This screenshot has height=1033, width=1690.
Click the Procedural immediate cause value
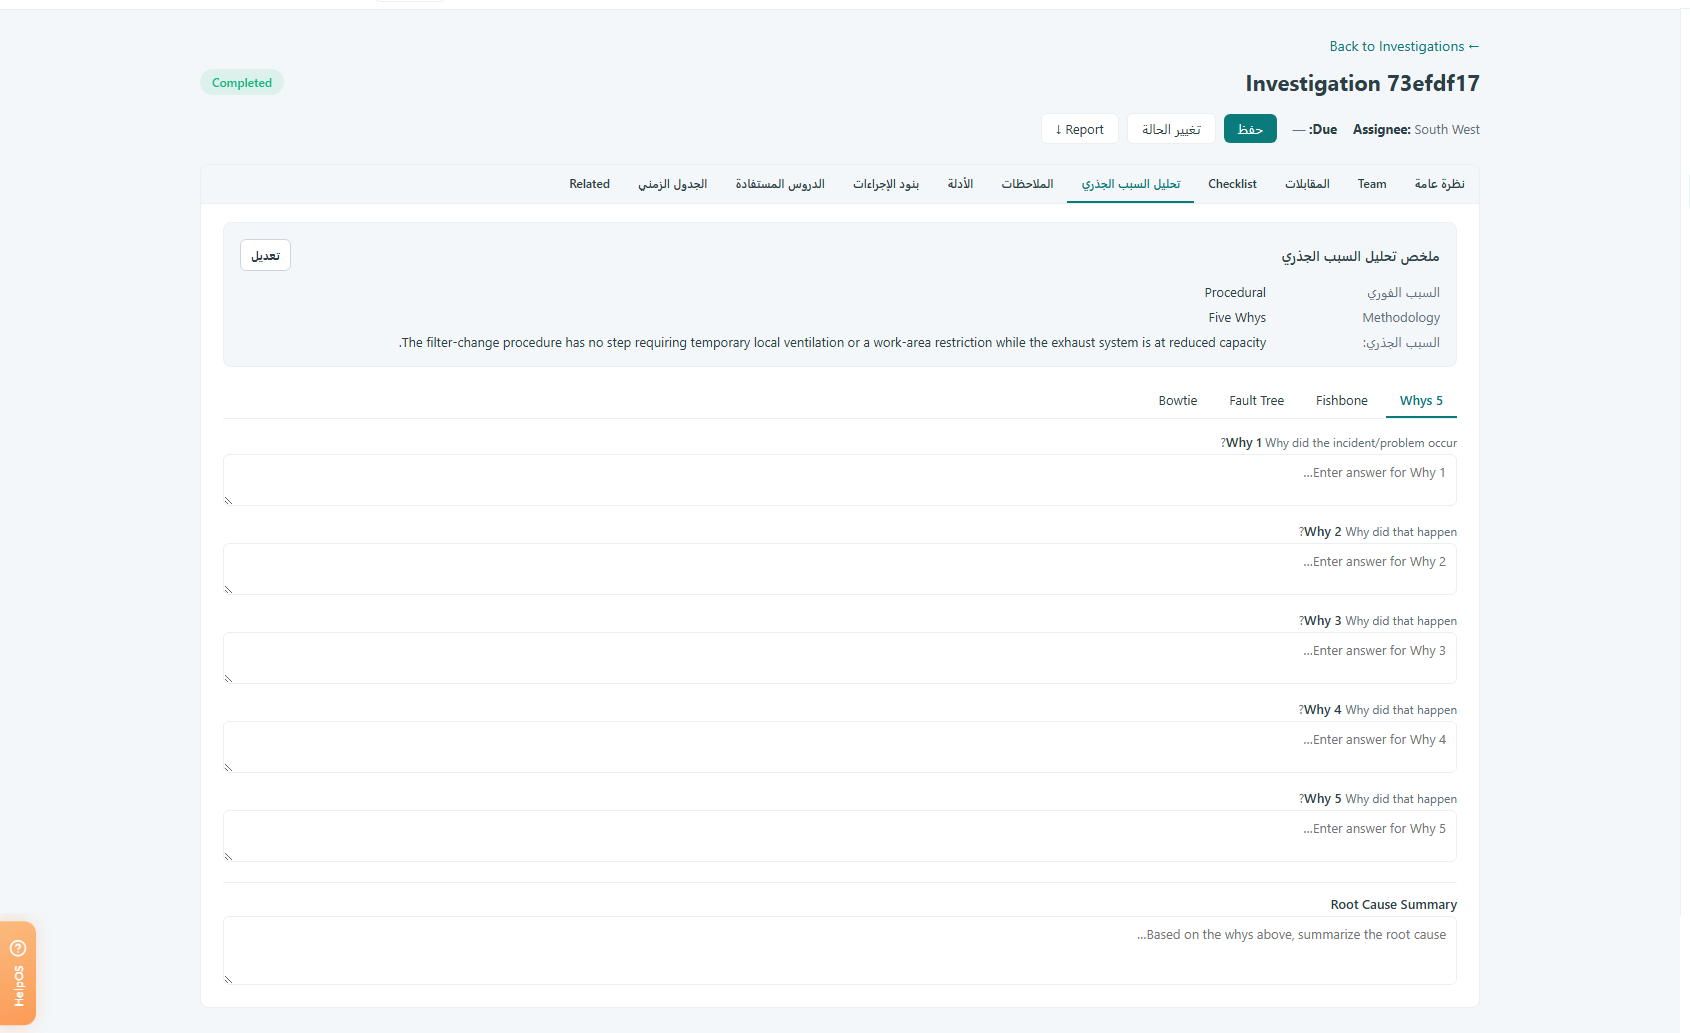1235,292
